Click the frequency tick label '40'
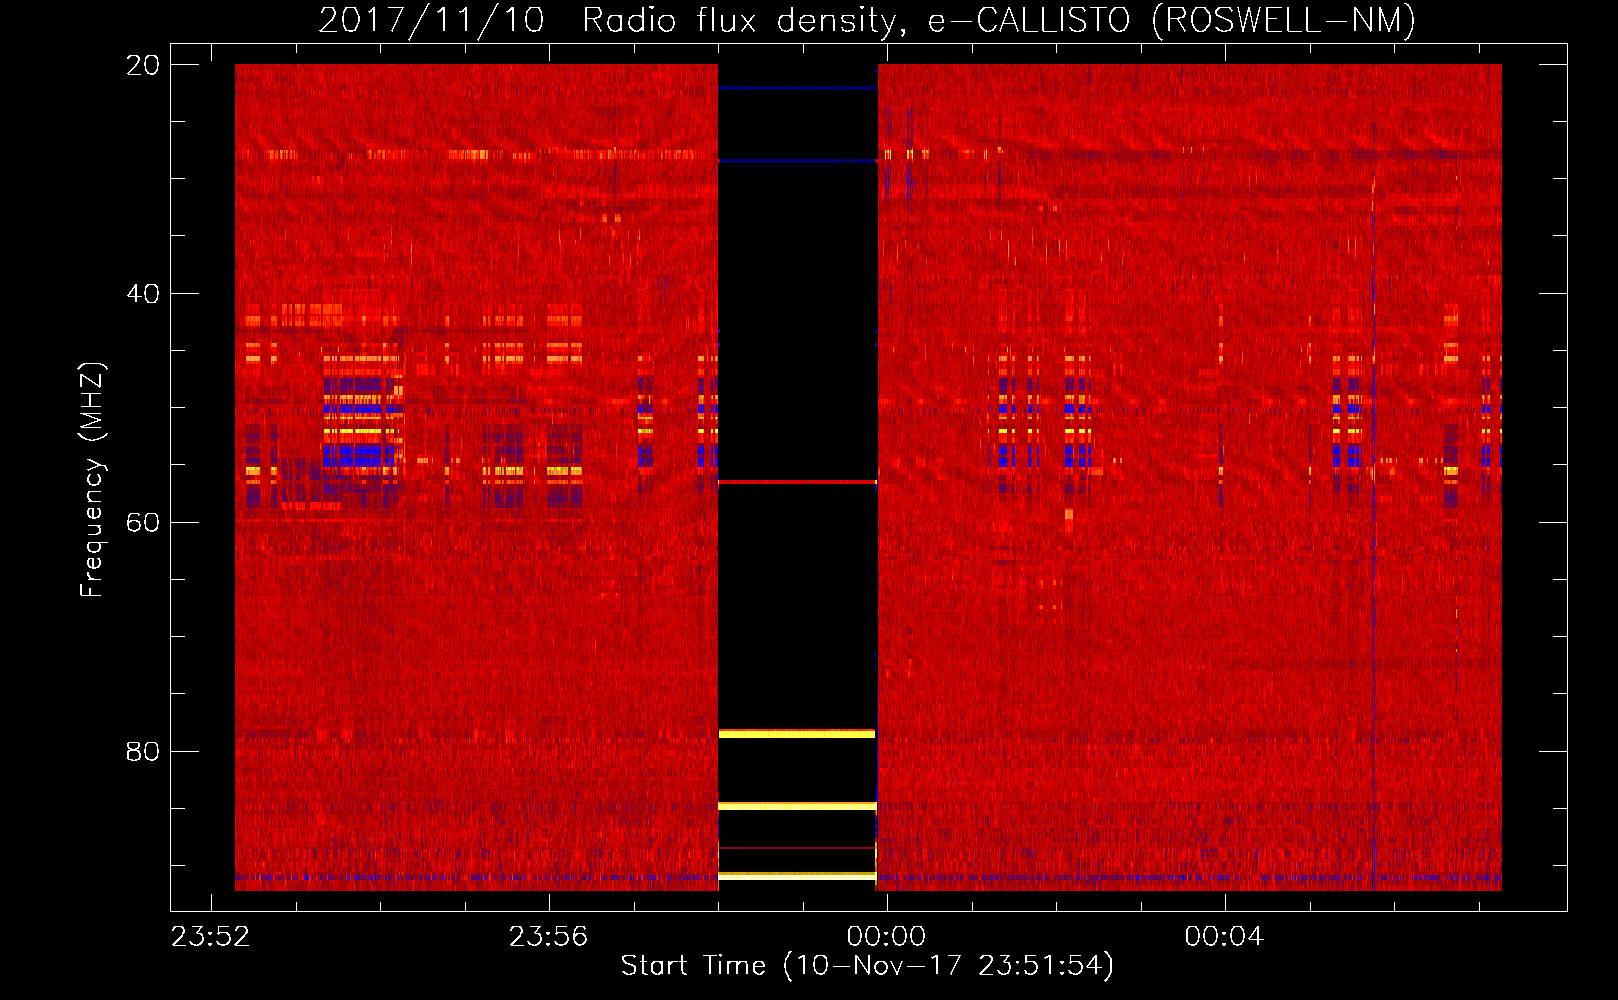 (143, 294)
